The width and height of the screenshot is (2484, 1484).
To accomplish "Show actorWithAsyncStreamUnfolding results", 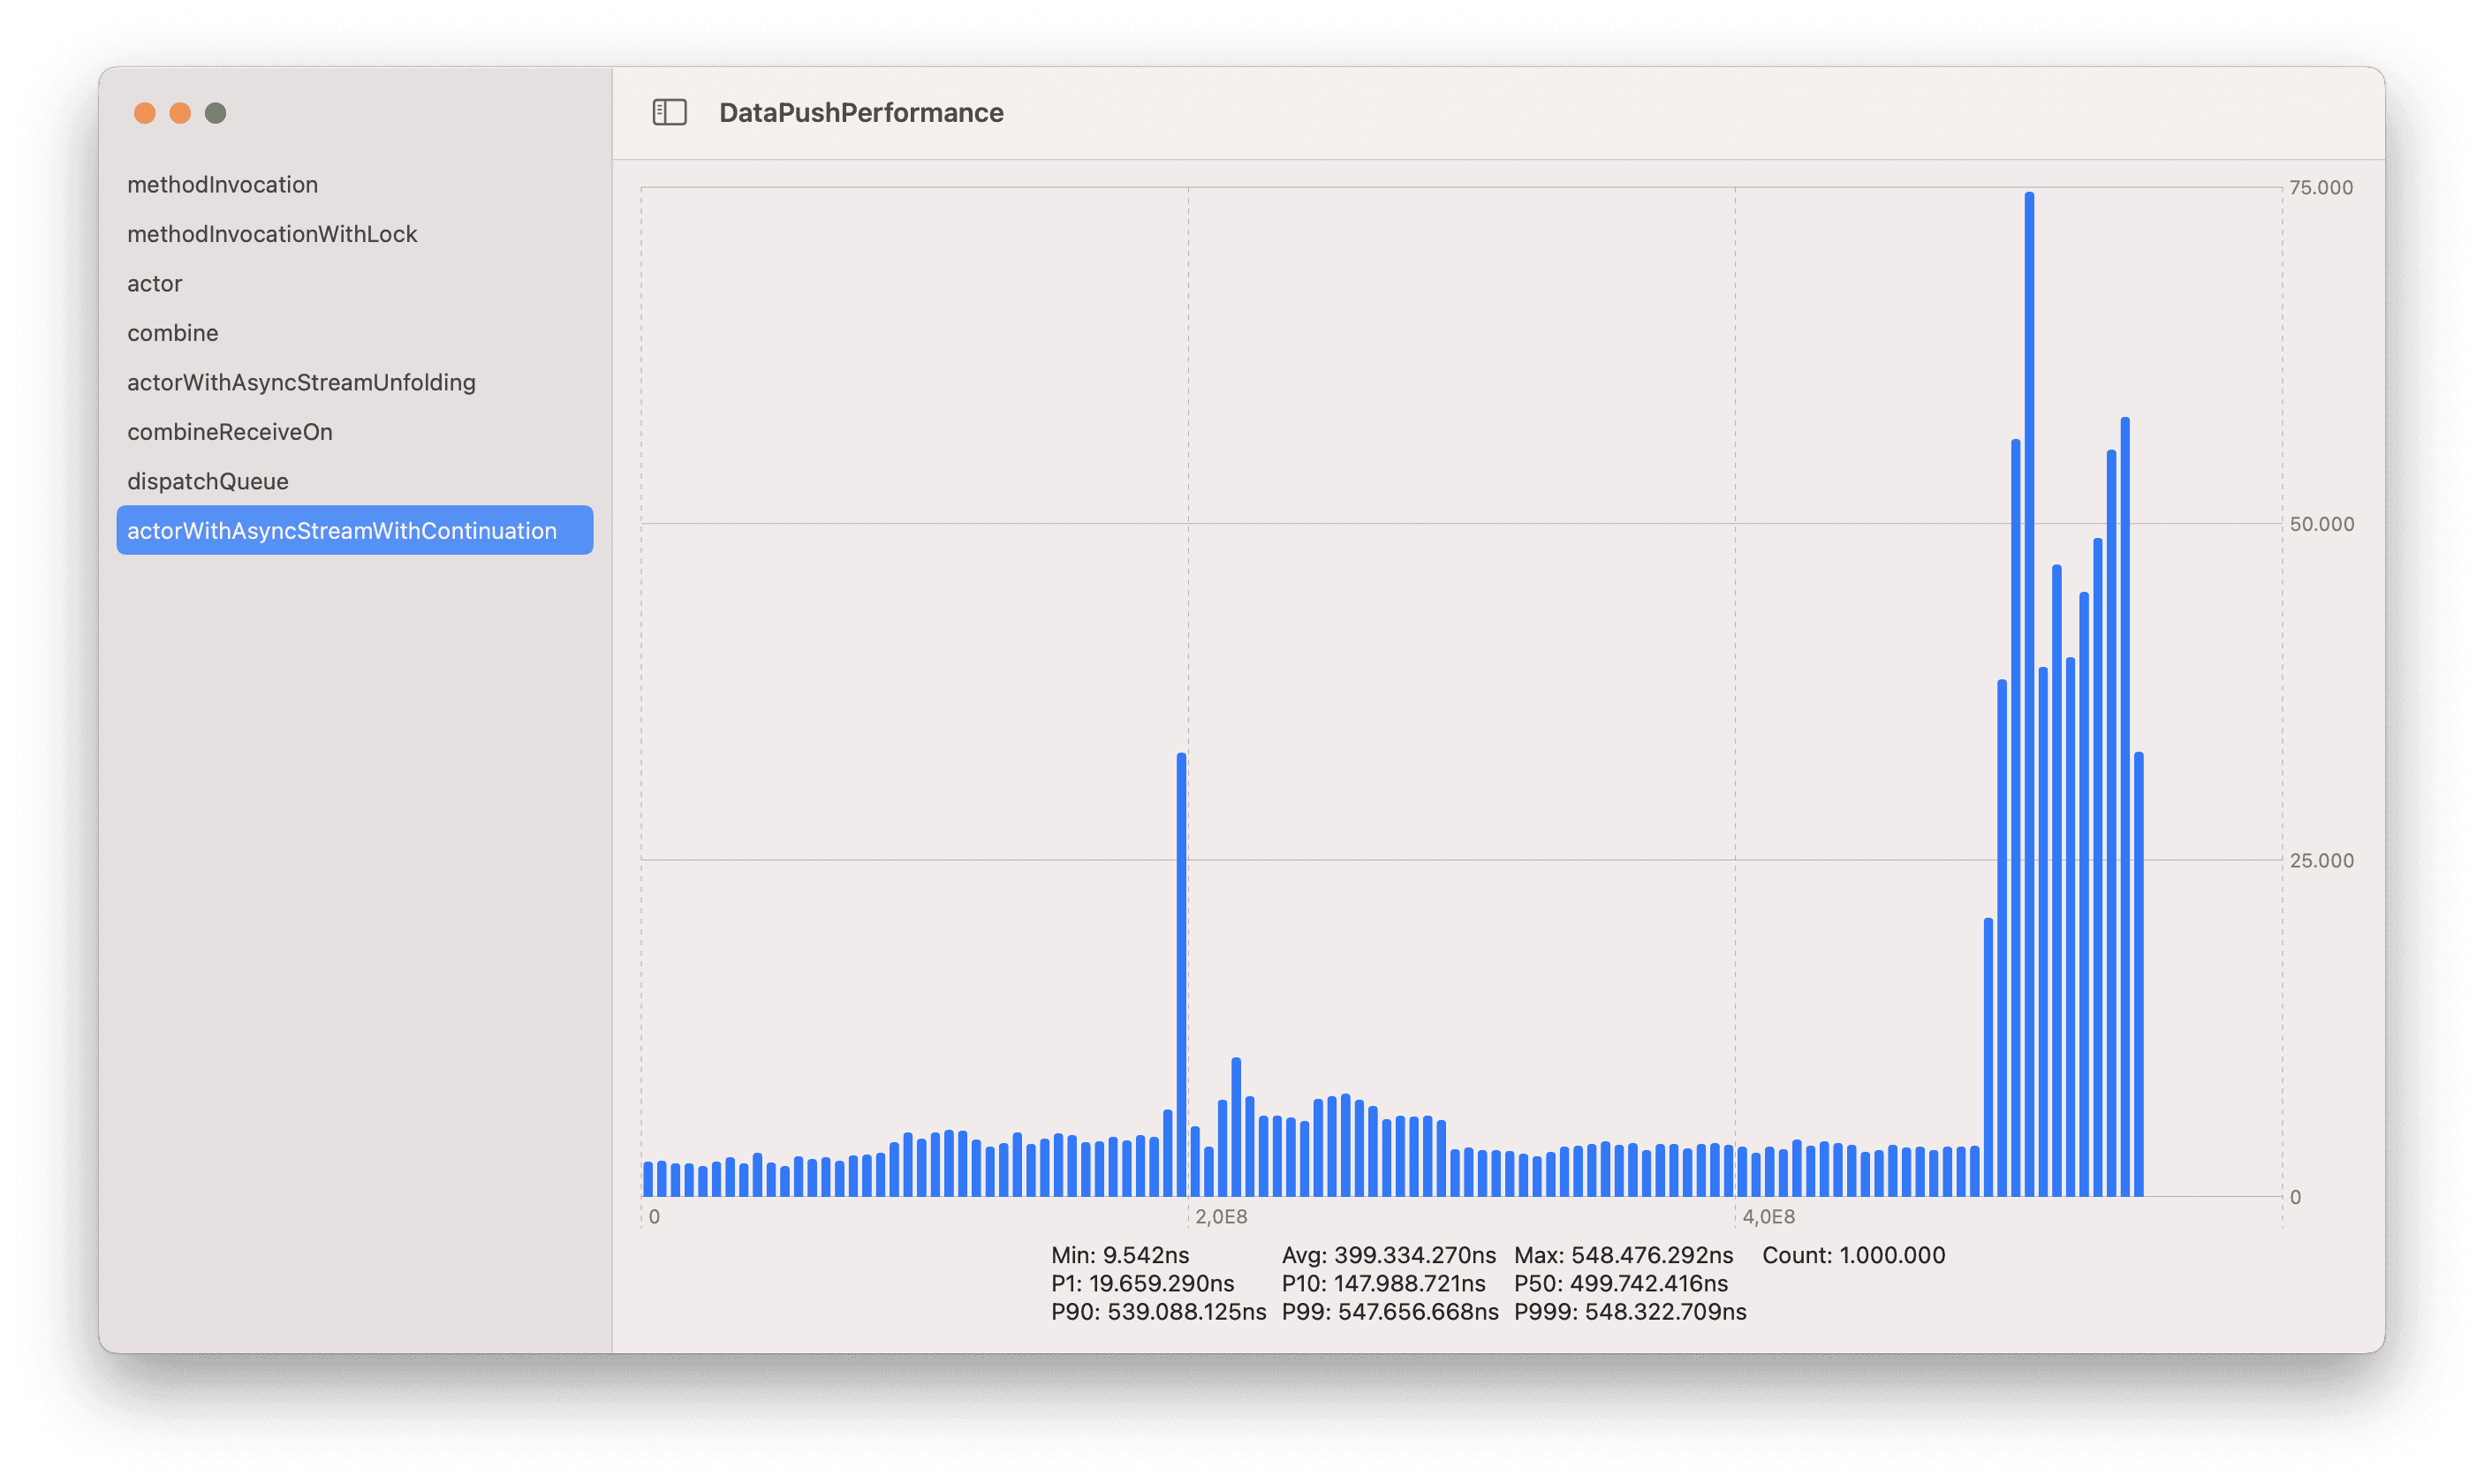I will tap(301, 383).
